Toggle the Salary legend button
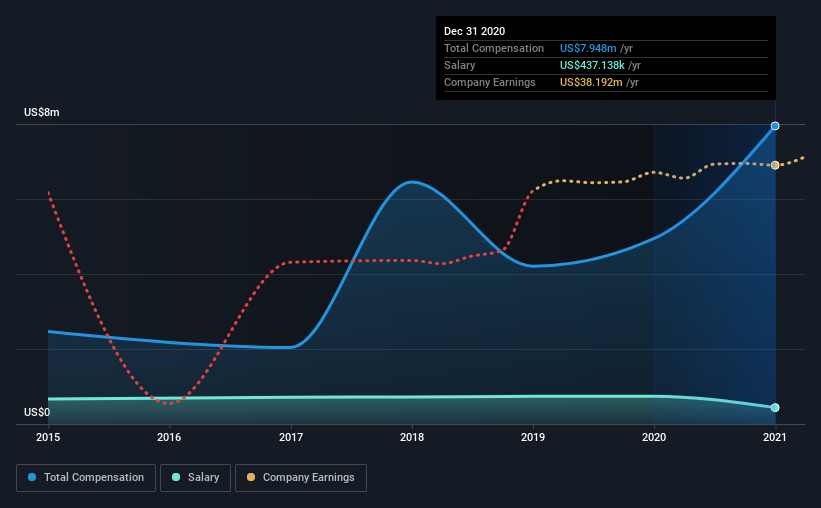 (195, 478)
